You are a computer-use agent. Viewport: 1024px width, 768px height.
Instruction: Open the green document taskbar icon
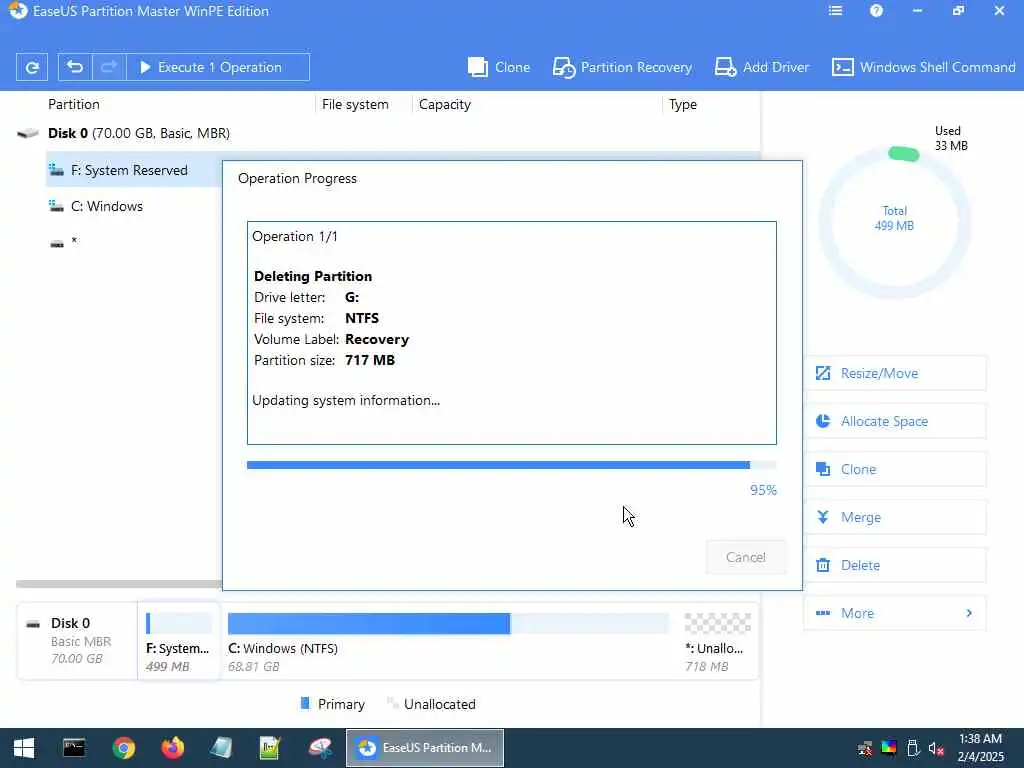(270, 748)
